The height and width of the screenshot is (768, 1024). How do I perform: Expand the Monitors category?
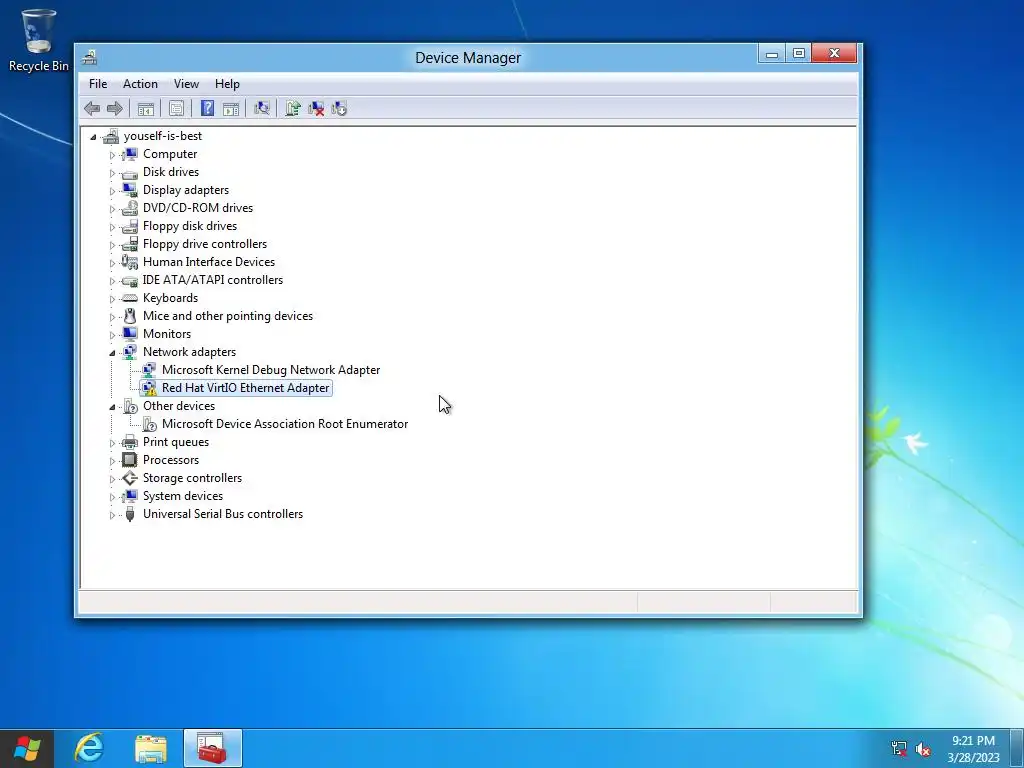pyautogui.click(x=112, y=335)
